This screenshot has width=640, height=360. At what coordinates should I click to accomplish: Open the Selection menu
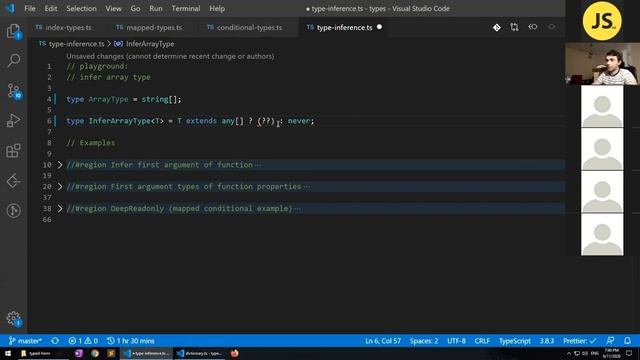coord(81,8)
